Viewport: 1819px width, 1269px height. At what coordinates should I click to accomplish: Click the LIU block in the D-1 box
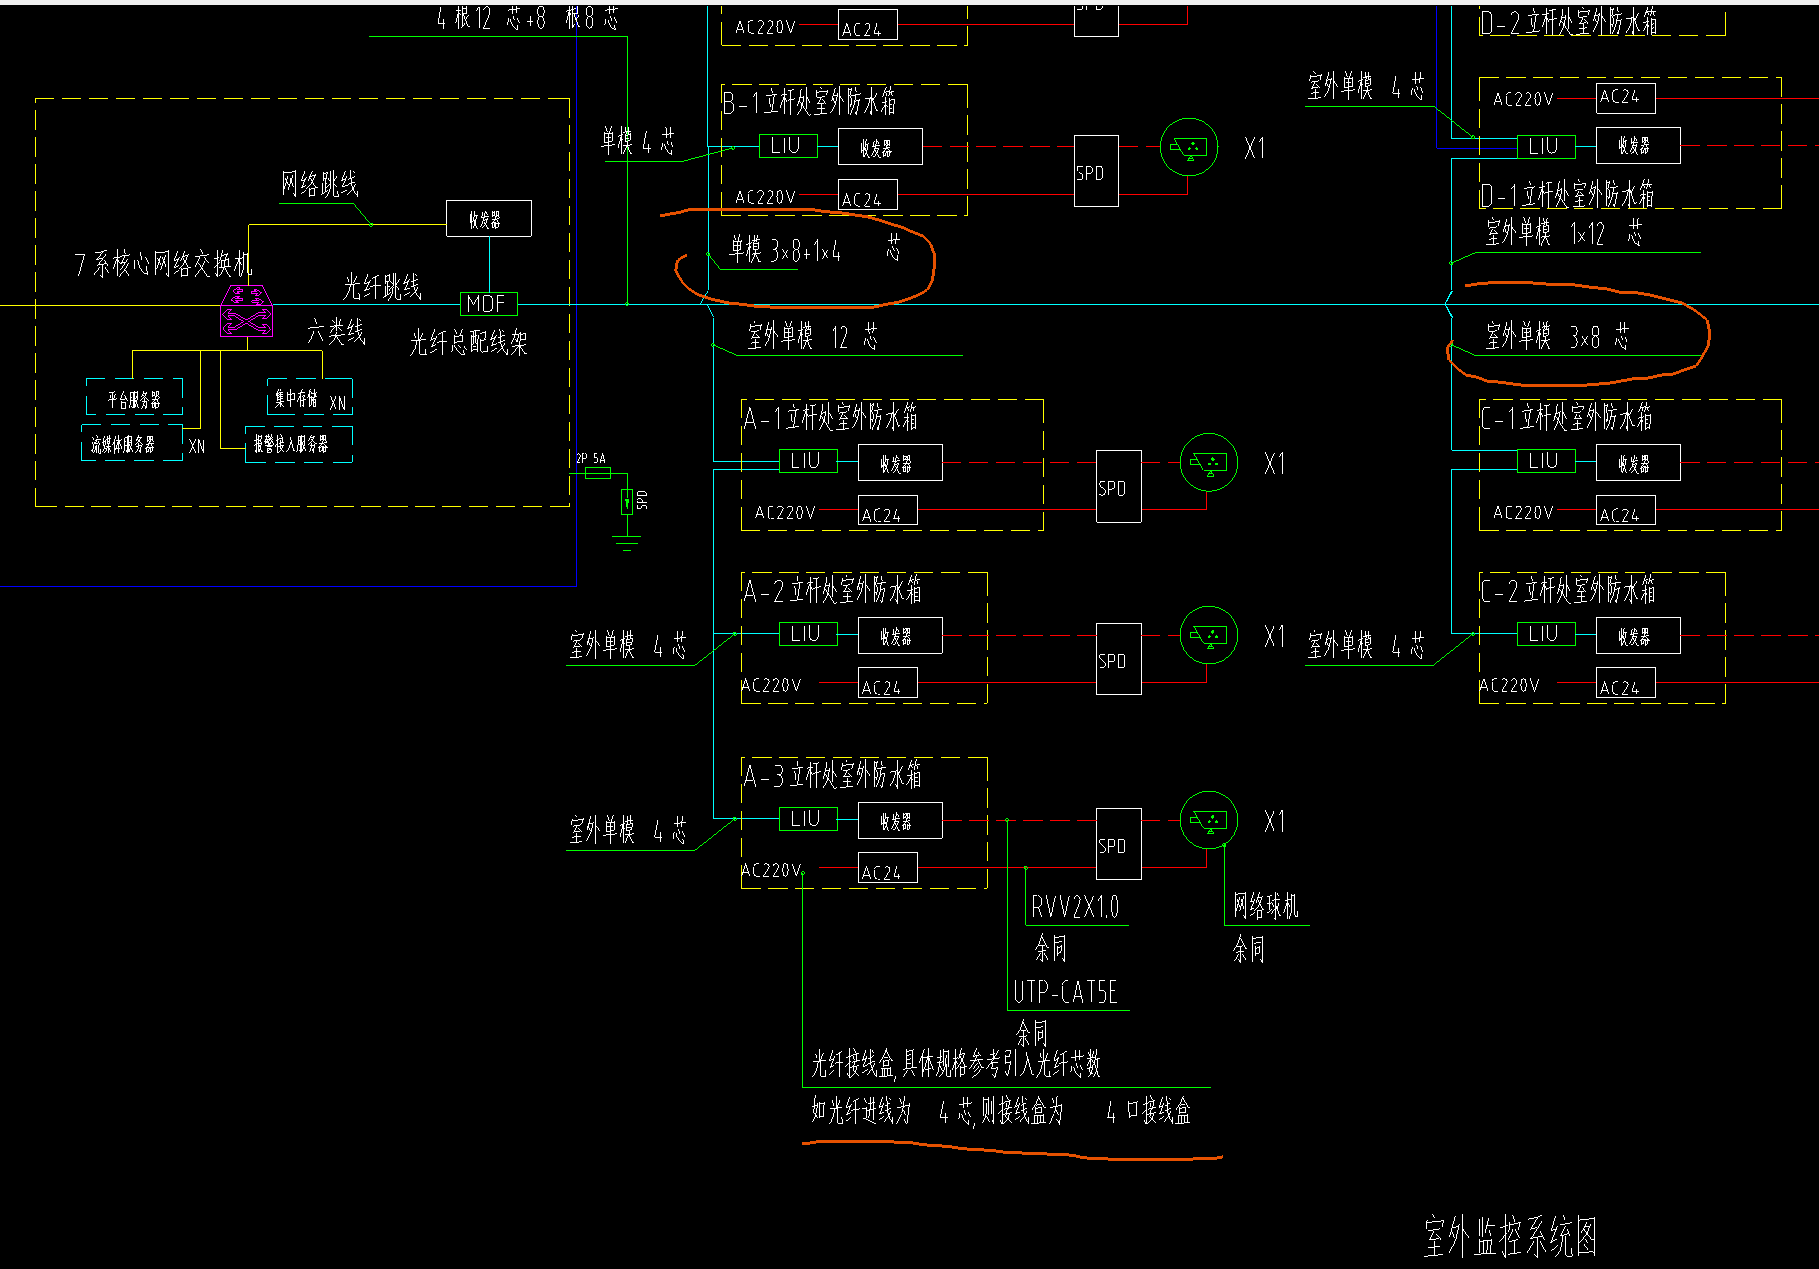point(1546,146)
